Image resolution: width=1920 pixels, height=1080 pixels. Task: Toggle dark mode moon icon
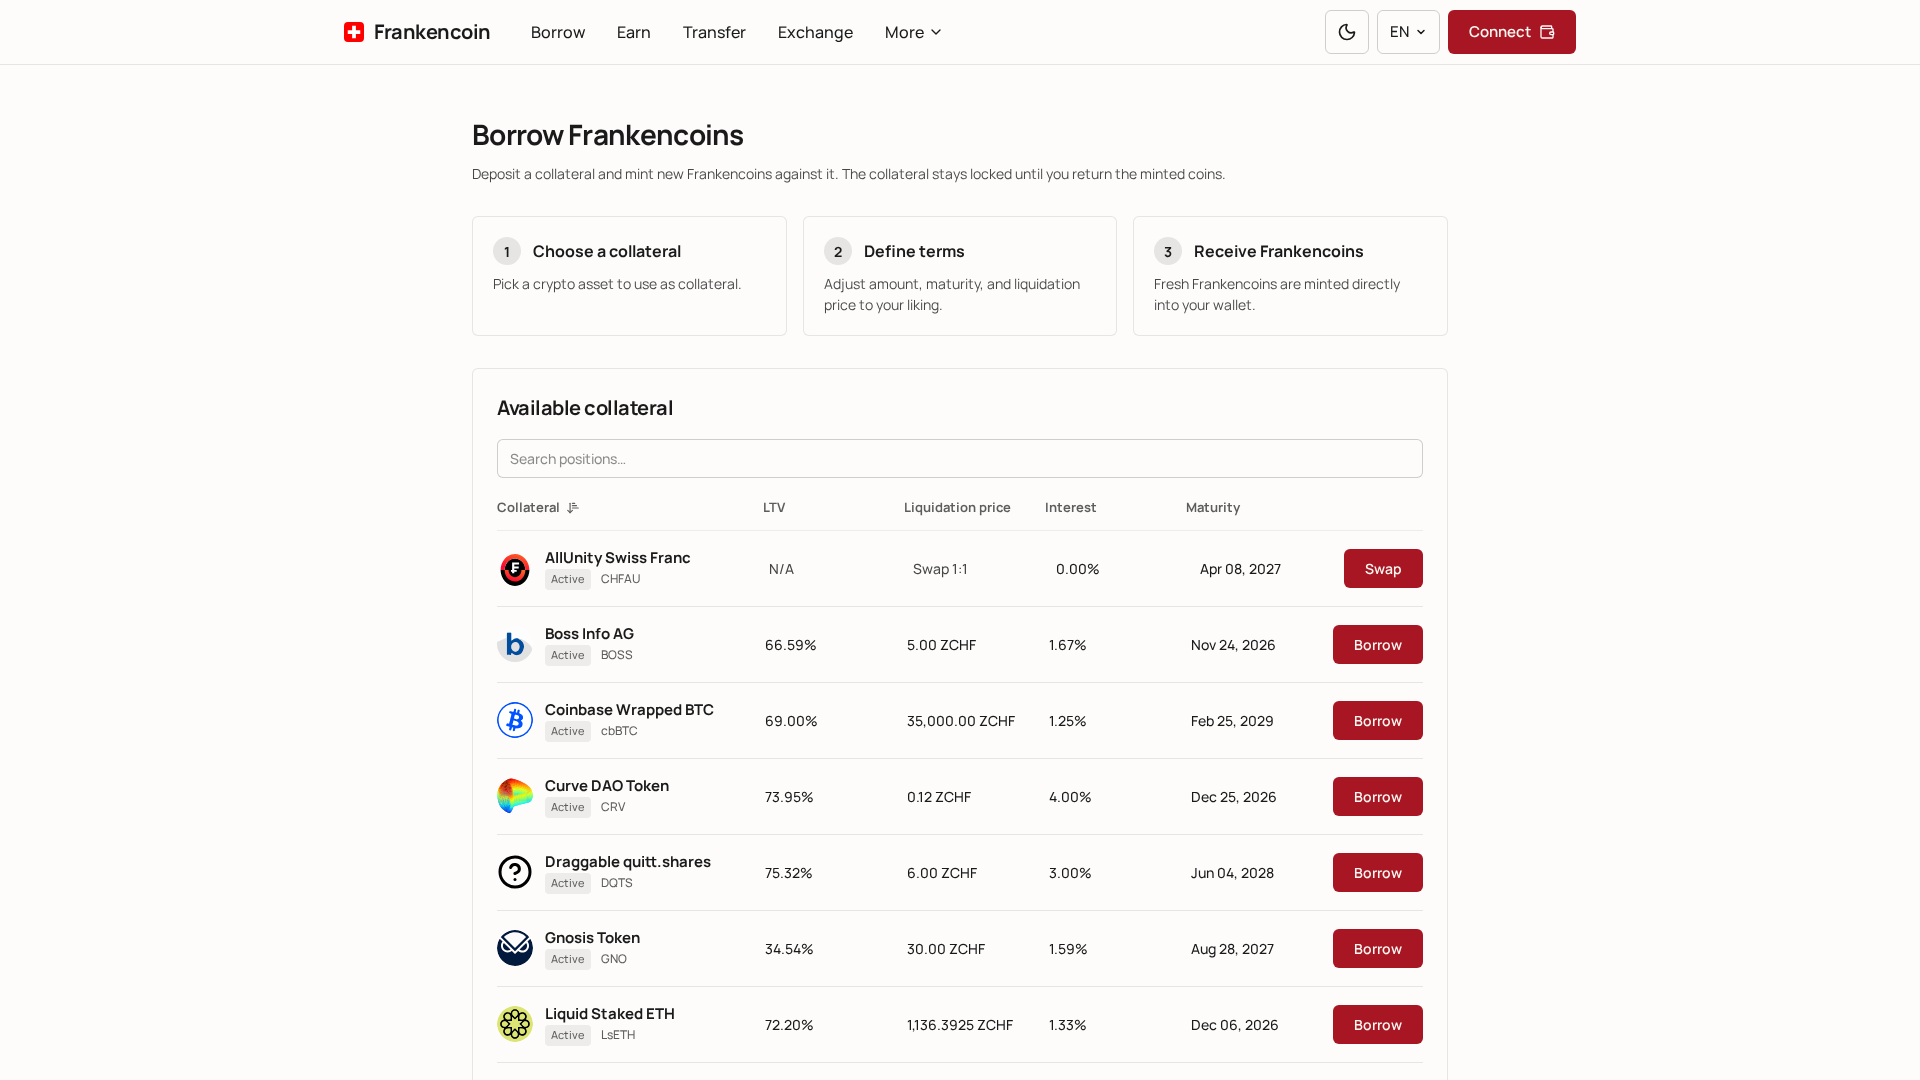[x=1347, y=32]
